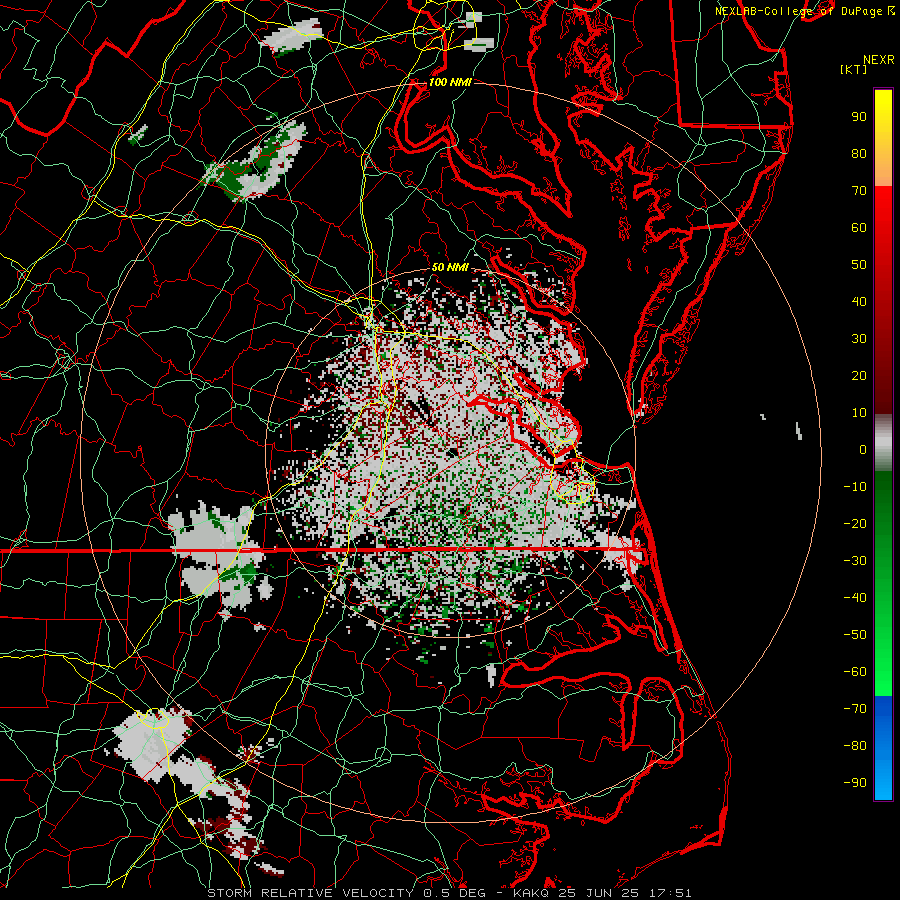Click the -80 knots scale label

coord(855,746)
